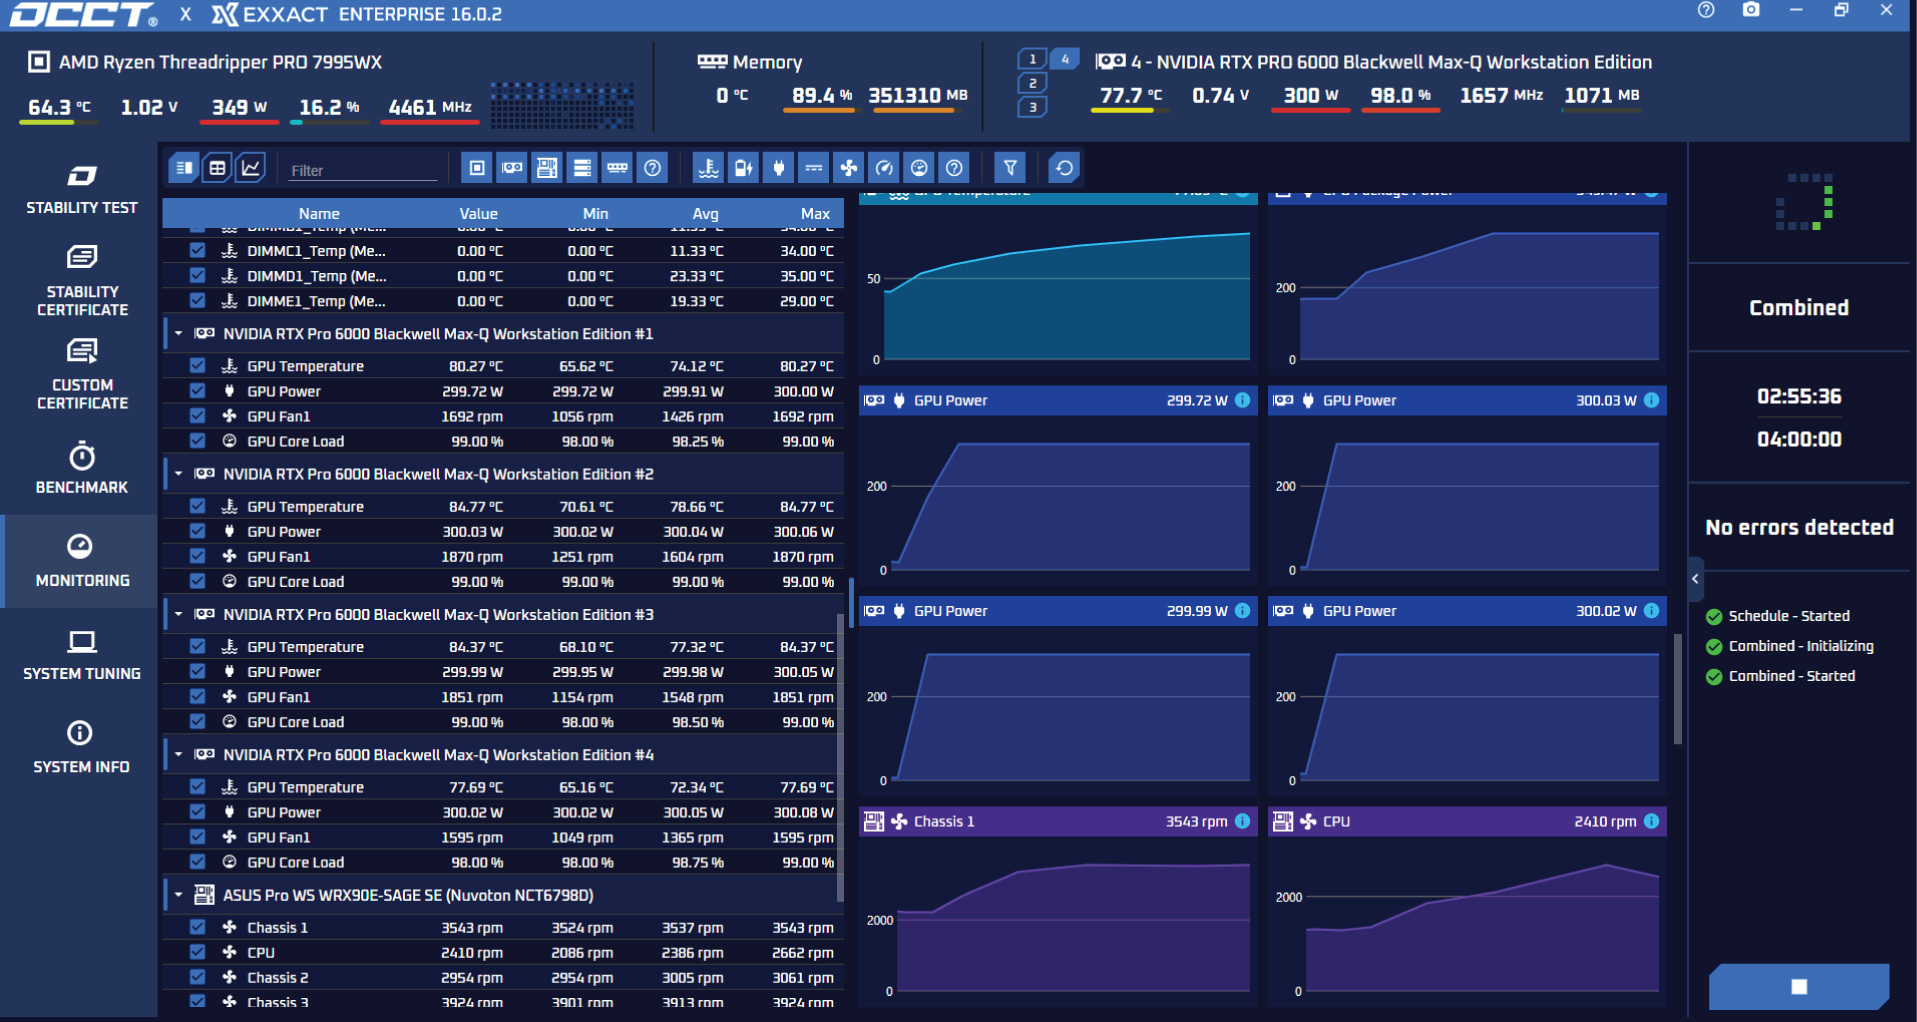This screenshot has width=1917, height=1022.
Task: Collapse the right test status panel
Action: 1695,579
